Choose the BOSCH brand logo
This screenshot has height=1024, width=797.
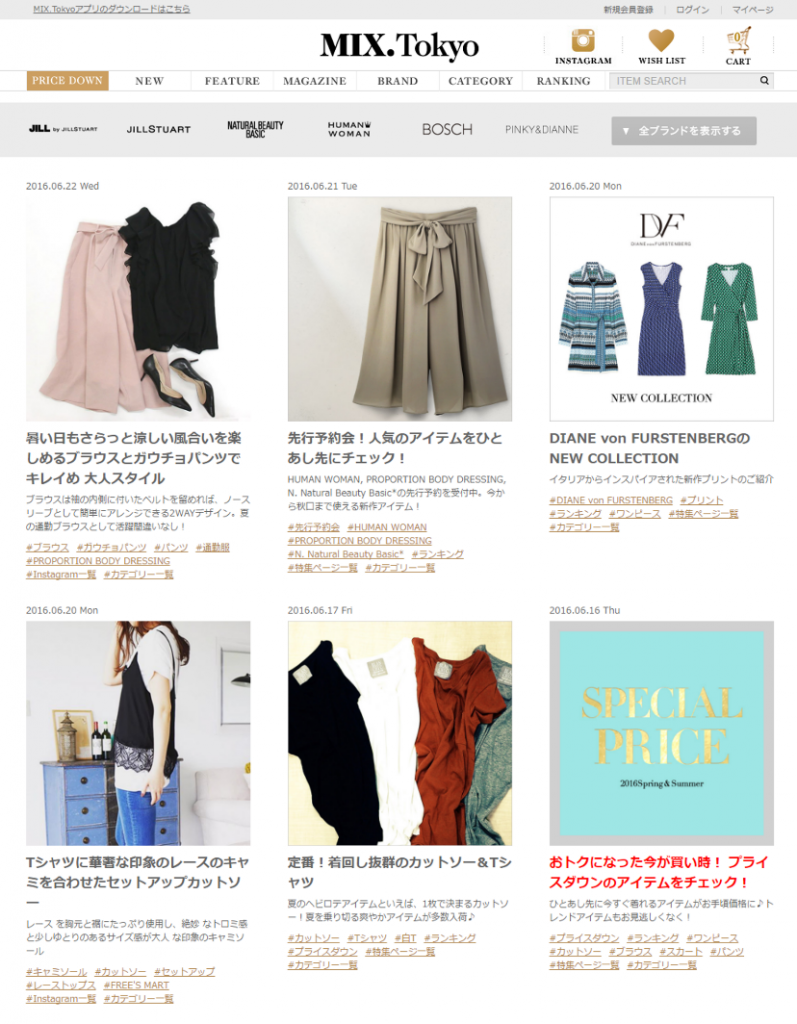[447, 129]
